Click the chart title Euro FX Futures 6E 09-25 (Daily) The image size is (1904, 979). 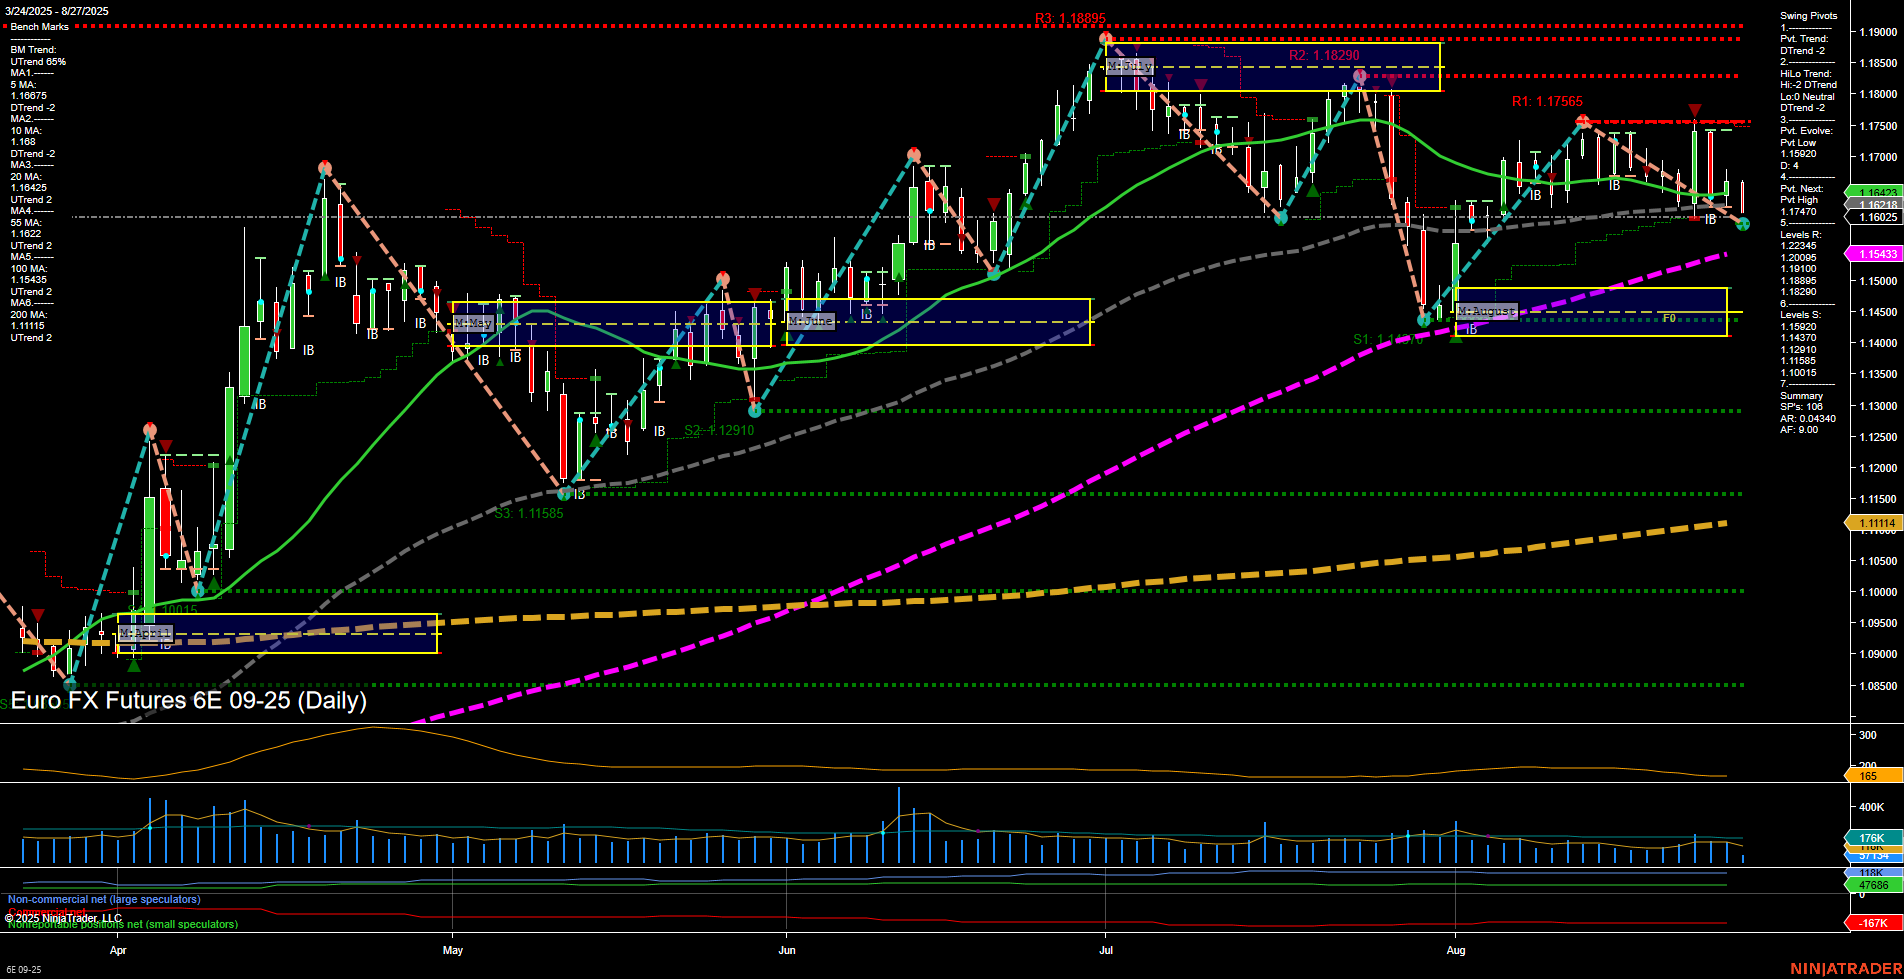coord(189,700)
